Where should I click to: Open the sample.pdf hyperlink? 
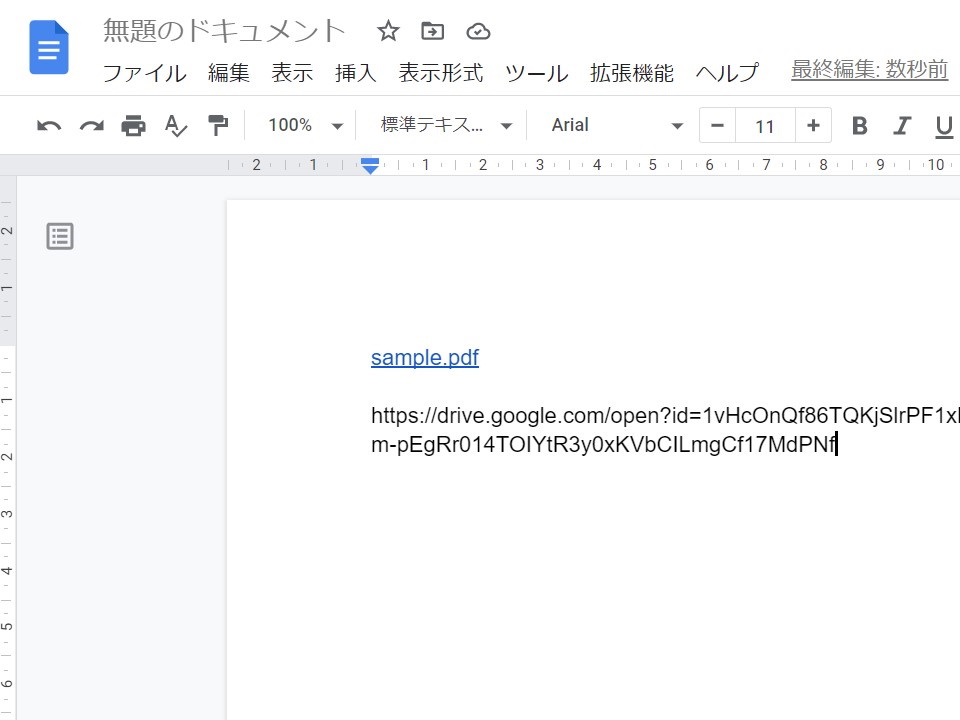coord(424,357)
